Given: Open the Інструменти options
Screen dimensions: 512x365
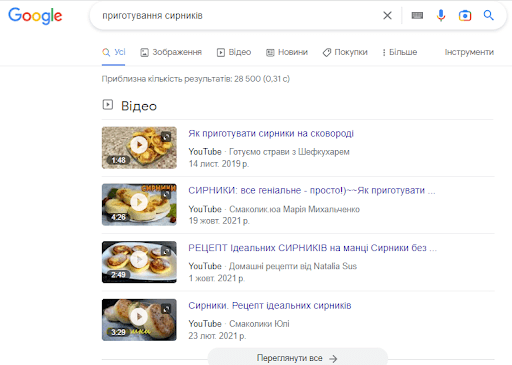Looking at the screenshot, I should pyautogui.click(x=469, y=52).
